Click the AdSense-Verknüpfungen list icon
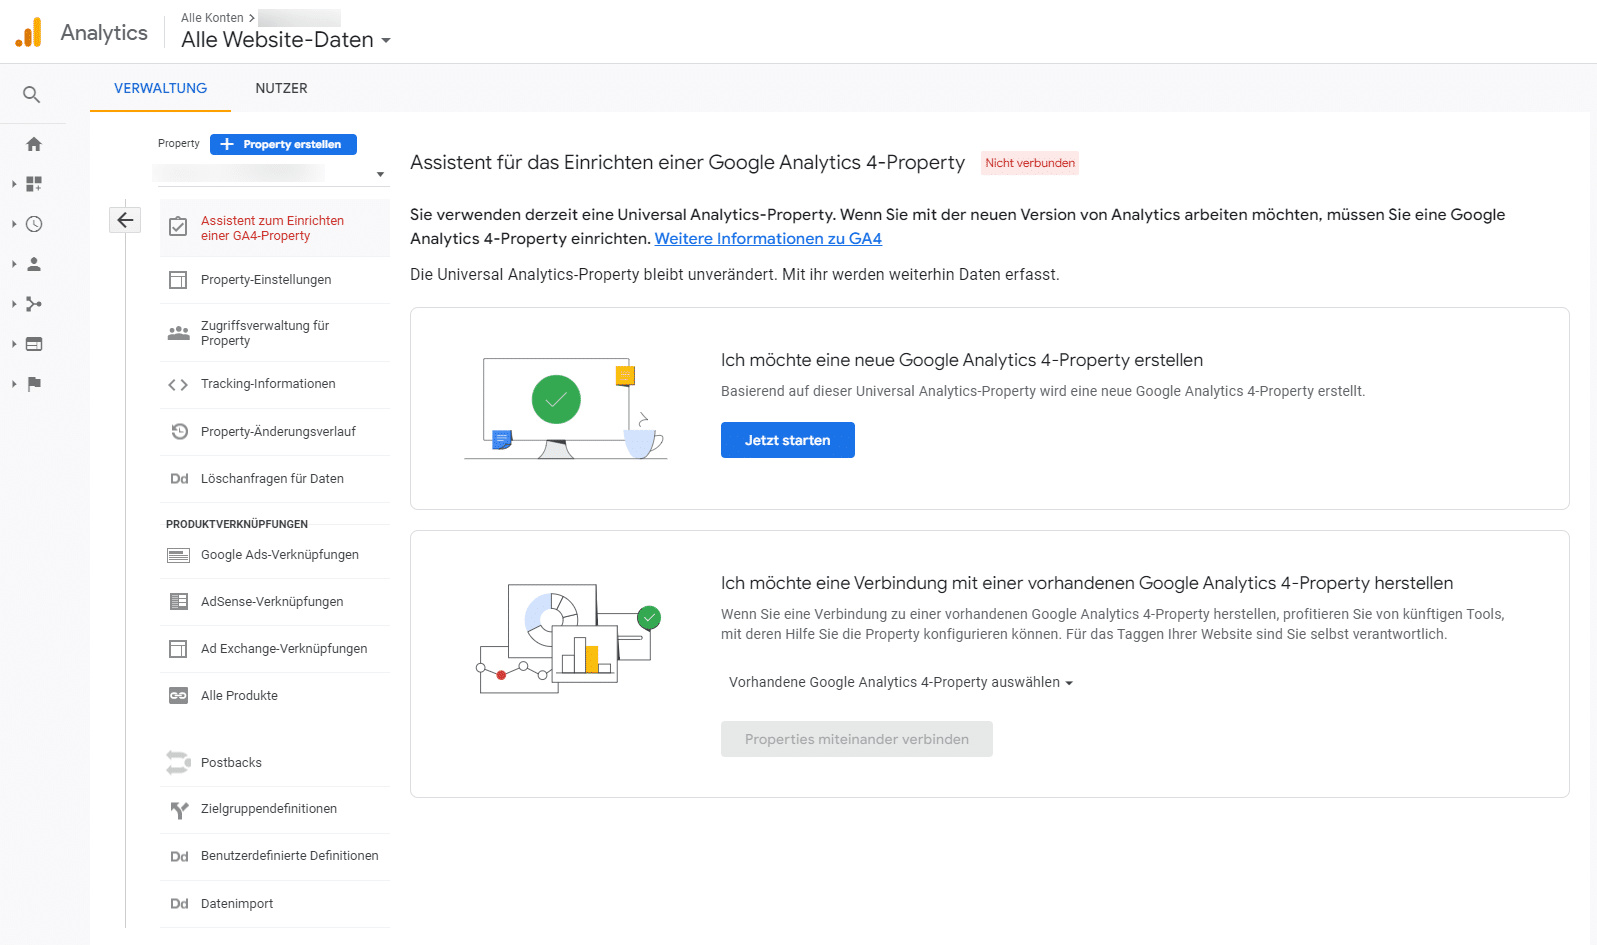1597x945 pixels. 178,602
